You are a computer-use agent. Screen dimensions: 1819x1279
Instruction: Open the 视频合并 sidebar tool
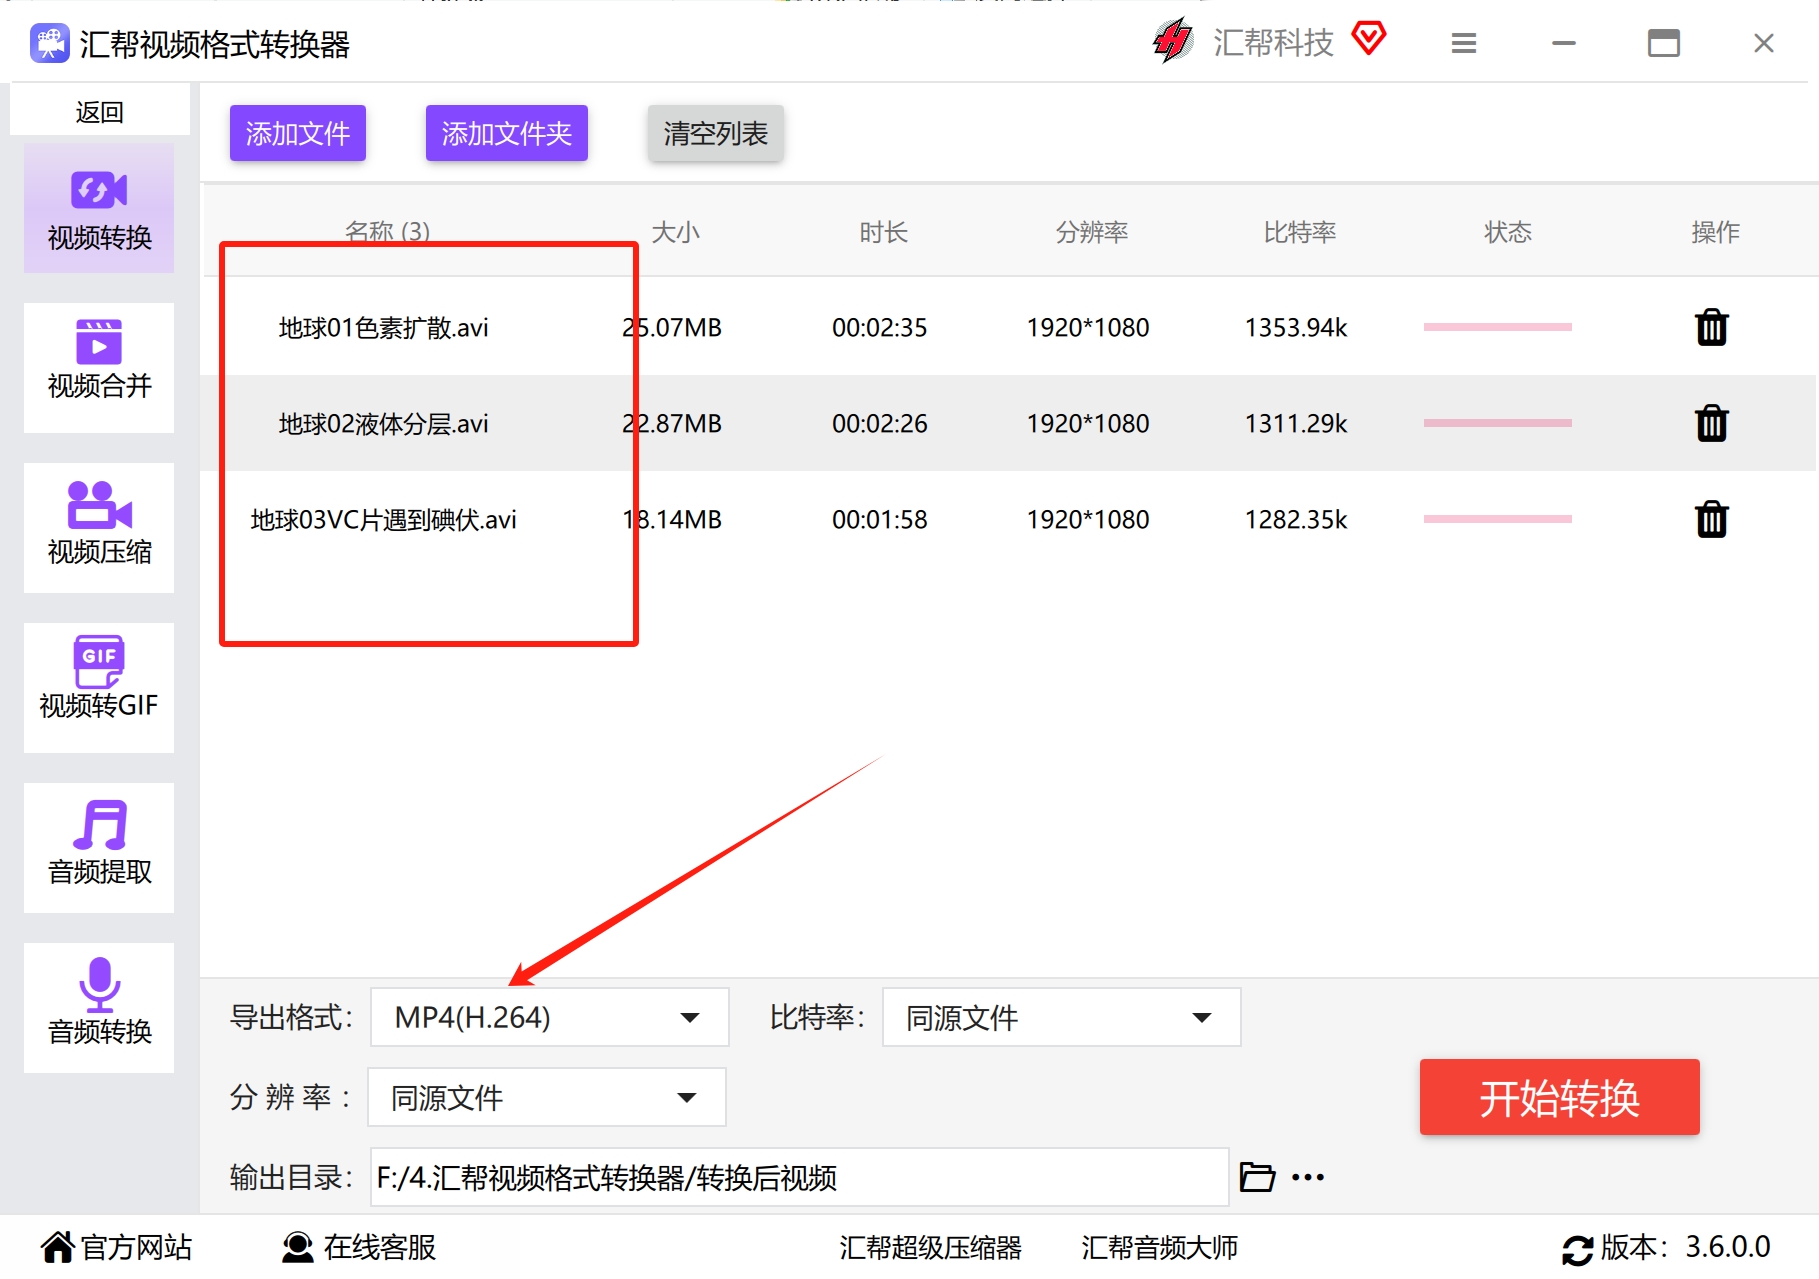point(99,368)
